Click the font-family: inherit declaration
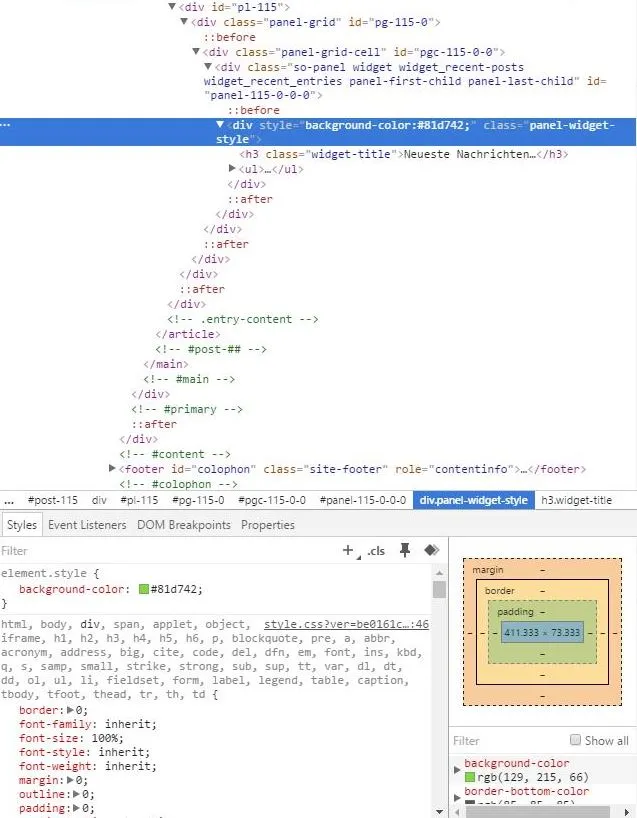The image size is (637, 818). point(88,724)
